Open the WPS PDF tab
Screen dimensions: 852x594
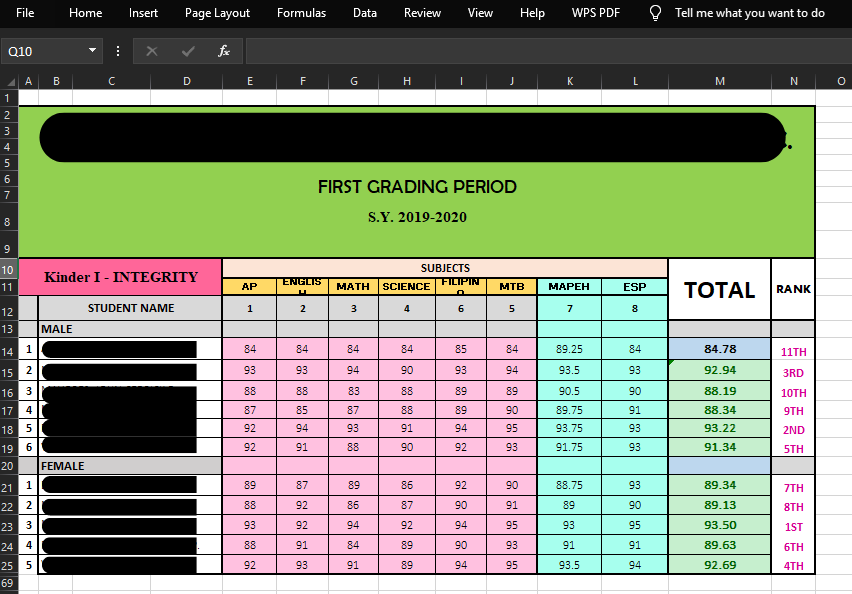[x=596, y=13]
